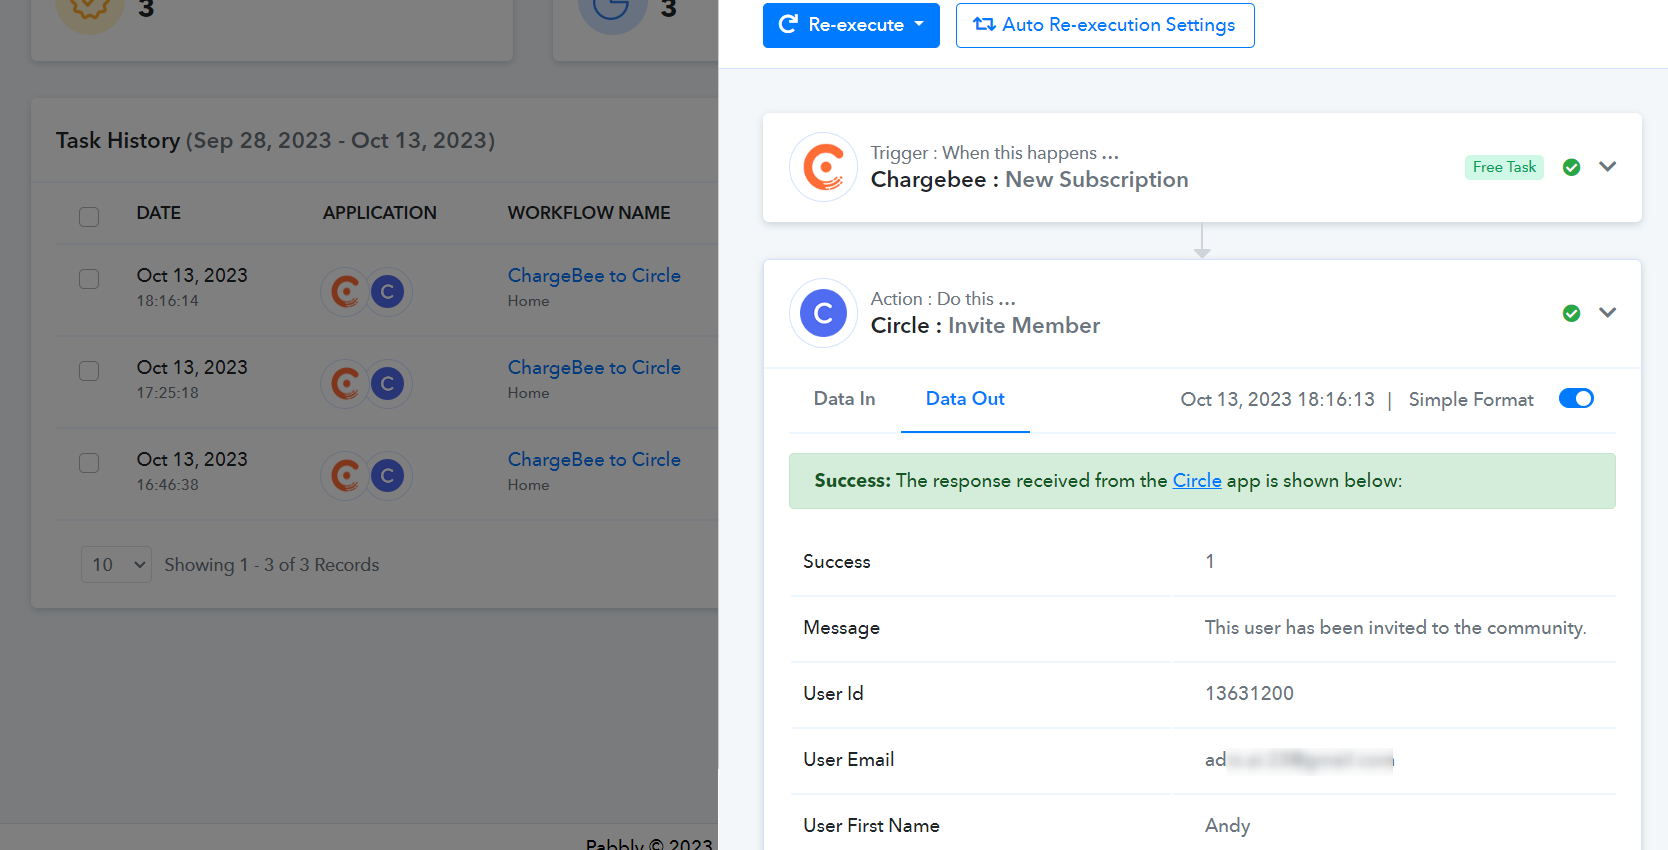
Task: Select the checkbox for the 17:25:18 task
Action: pyautogui.click(x=89, y=370)
